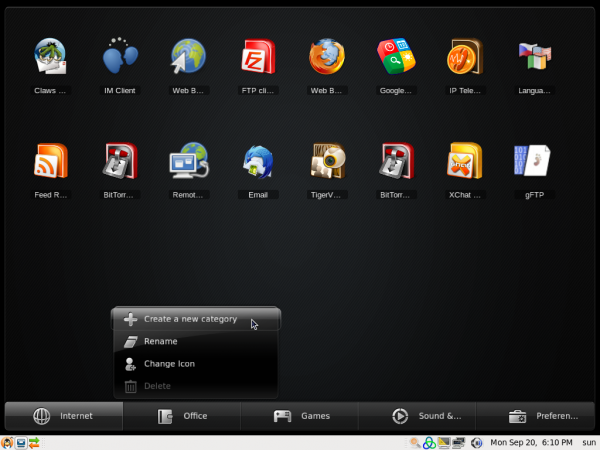This screenshot has height=450, width=600.
Task: Click the 'sun' user label in the panel
Action: (589, 443)
